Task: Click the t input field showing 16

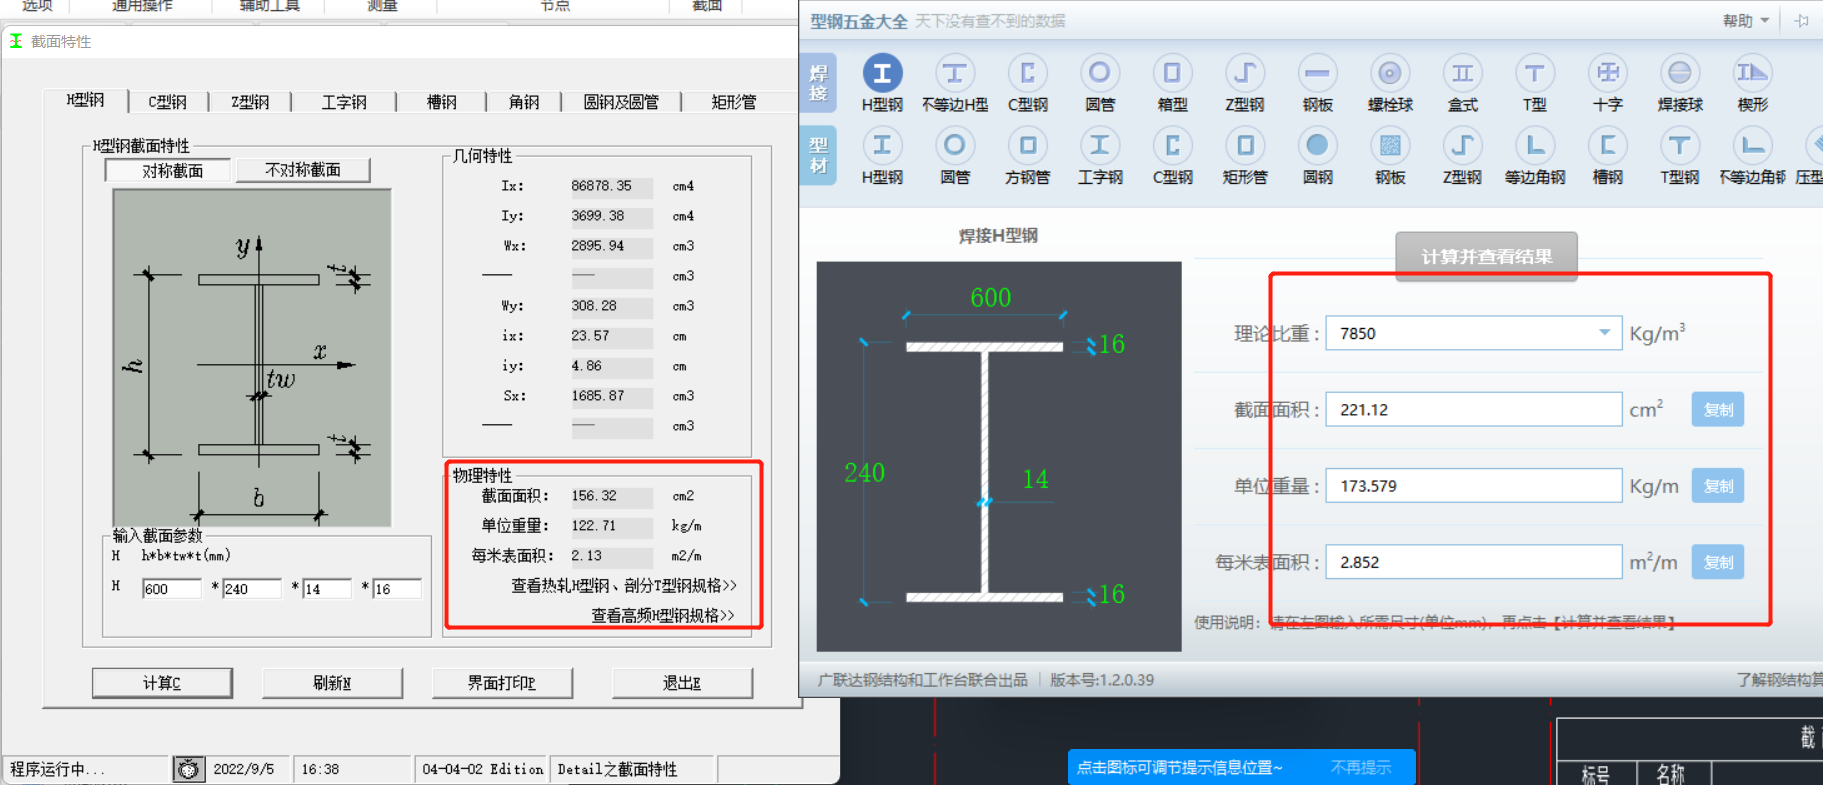Action: pos(397,589)
